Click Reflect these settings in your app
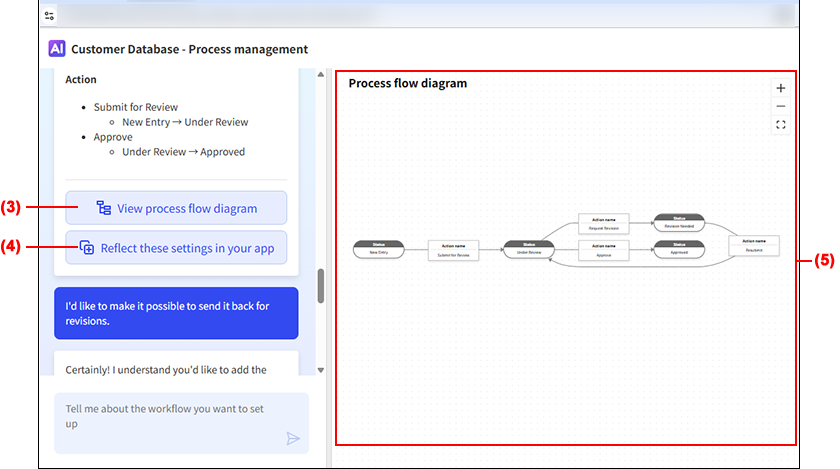 coord(176,248)
